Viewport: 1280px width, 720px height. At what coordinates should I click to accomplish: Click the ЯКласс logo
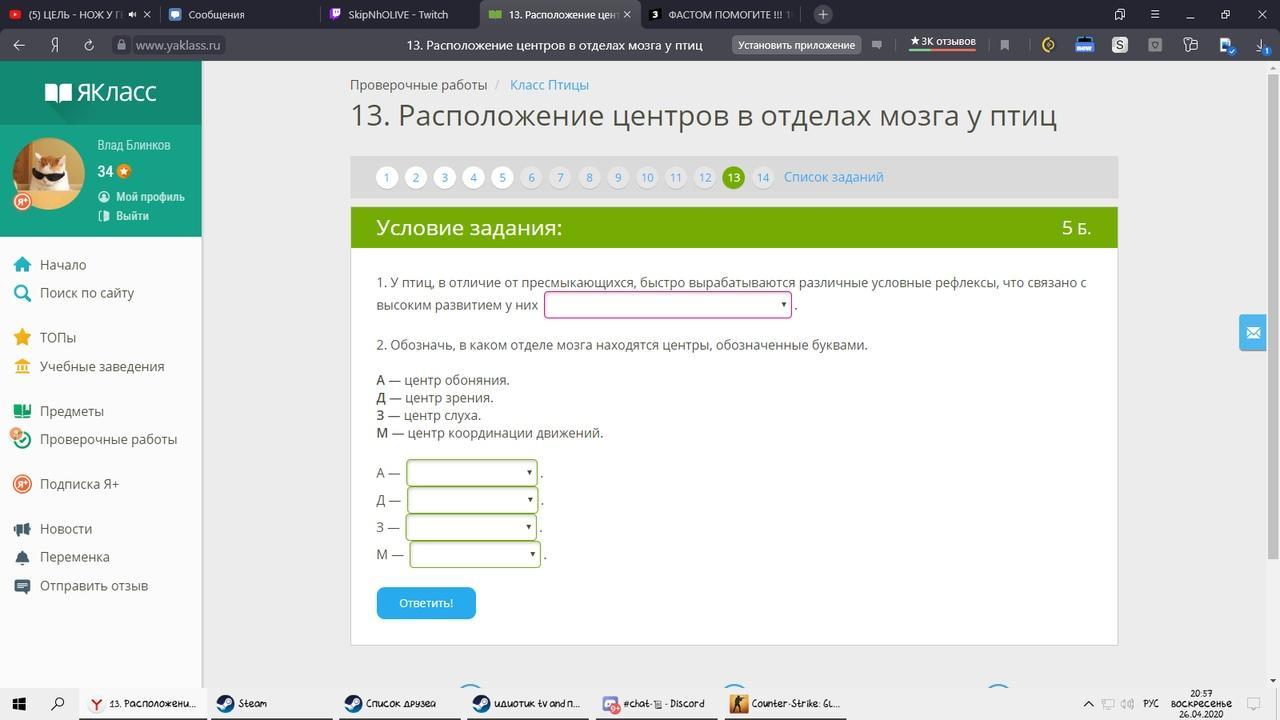(x=101, y=92)
